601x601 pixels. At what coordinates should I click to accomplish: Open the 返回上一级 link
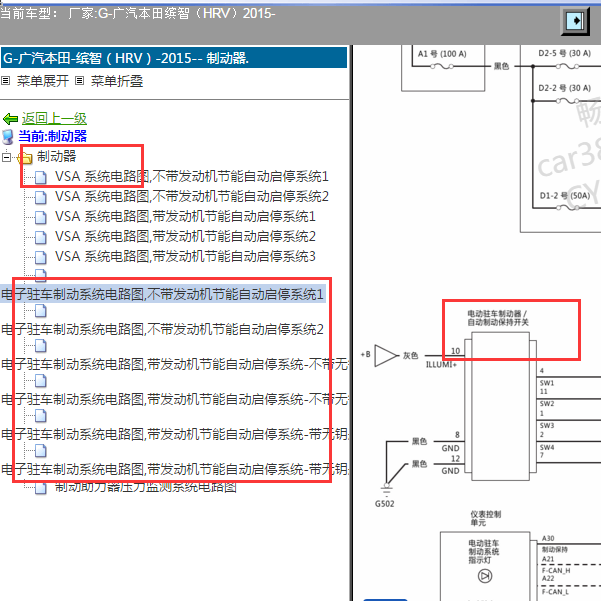(54, 118)
